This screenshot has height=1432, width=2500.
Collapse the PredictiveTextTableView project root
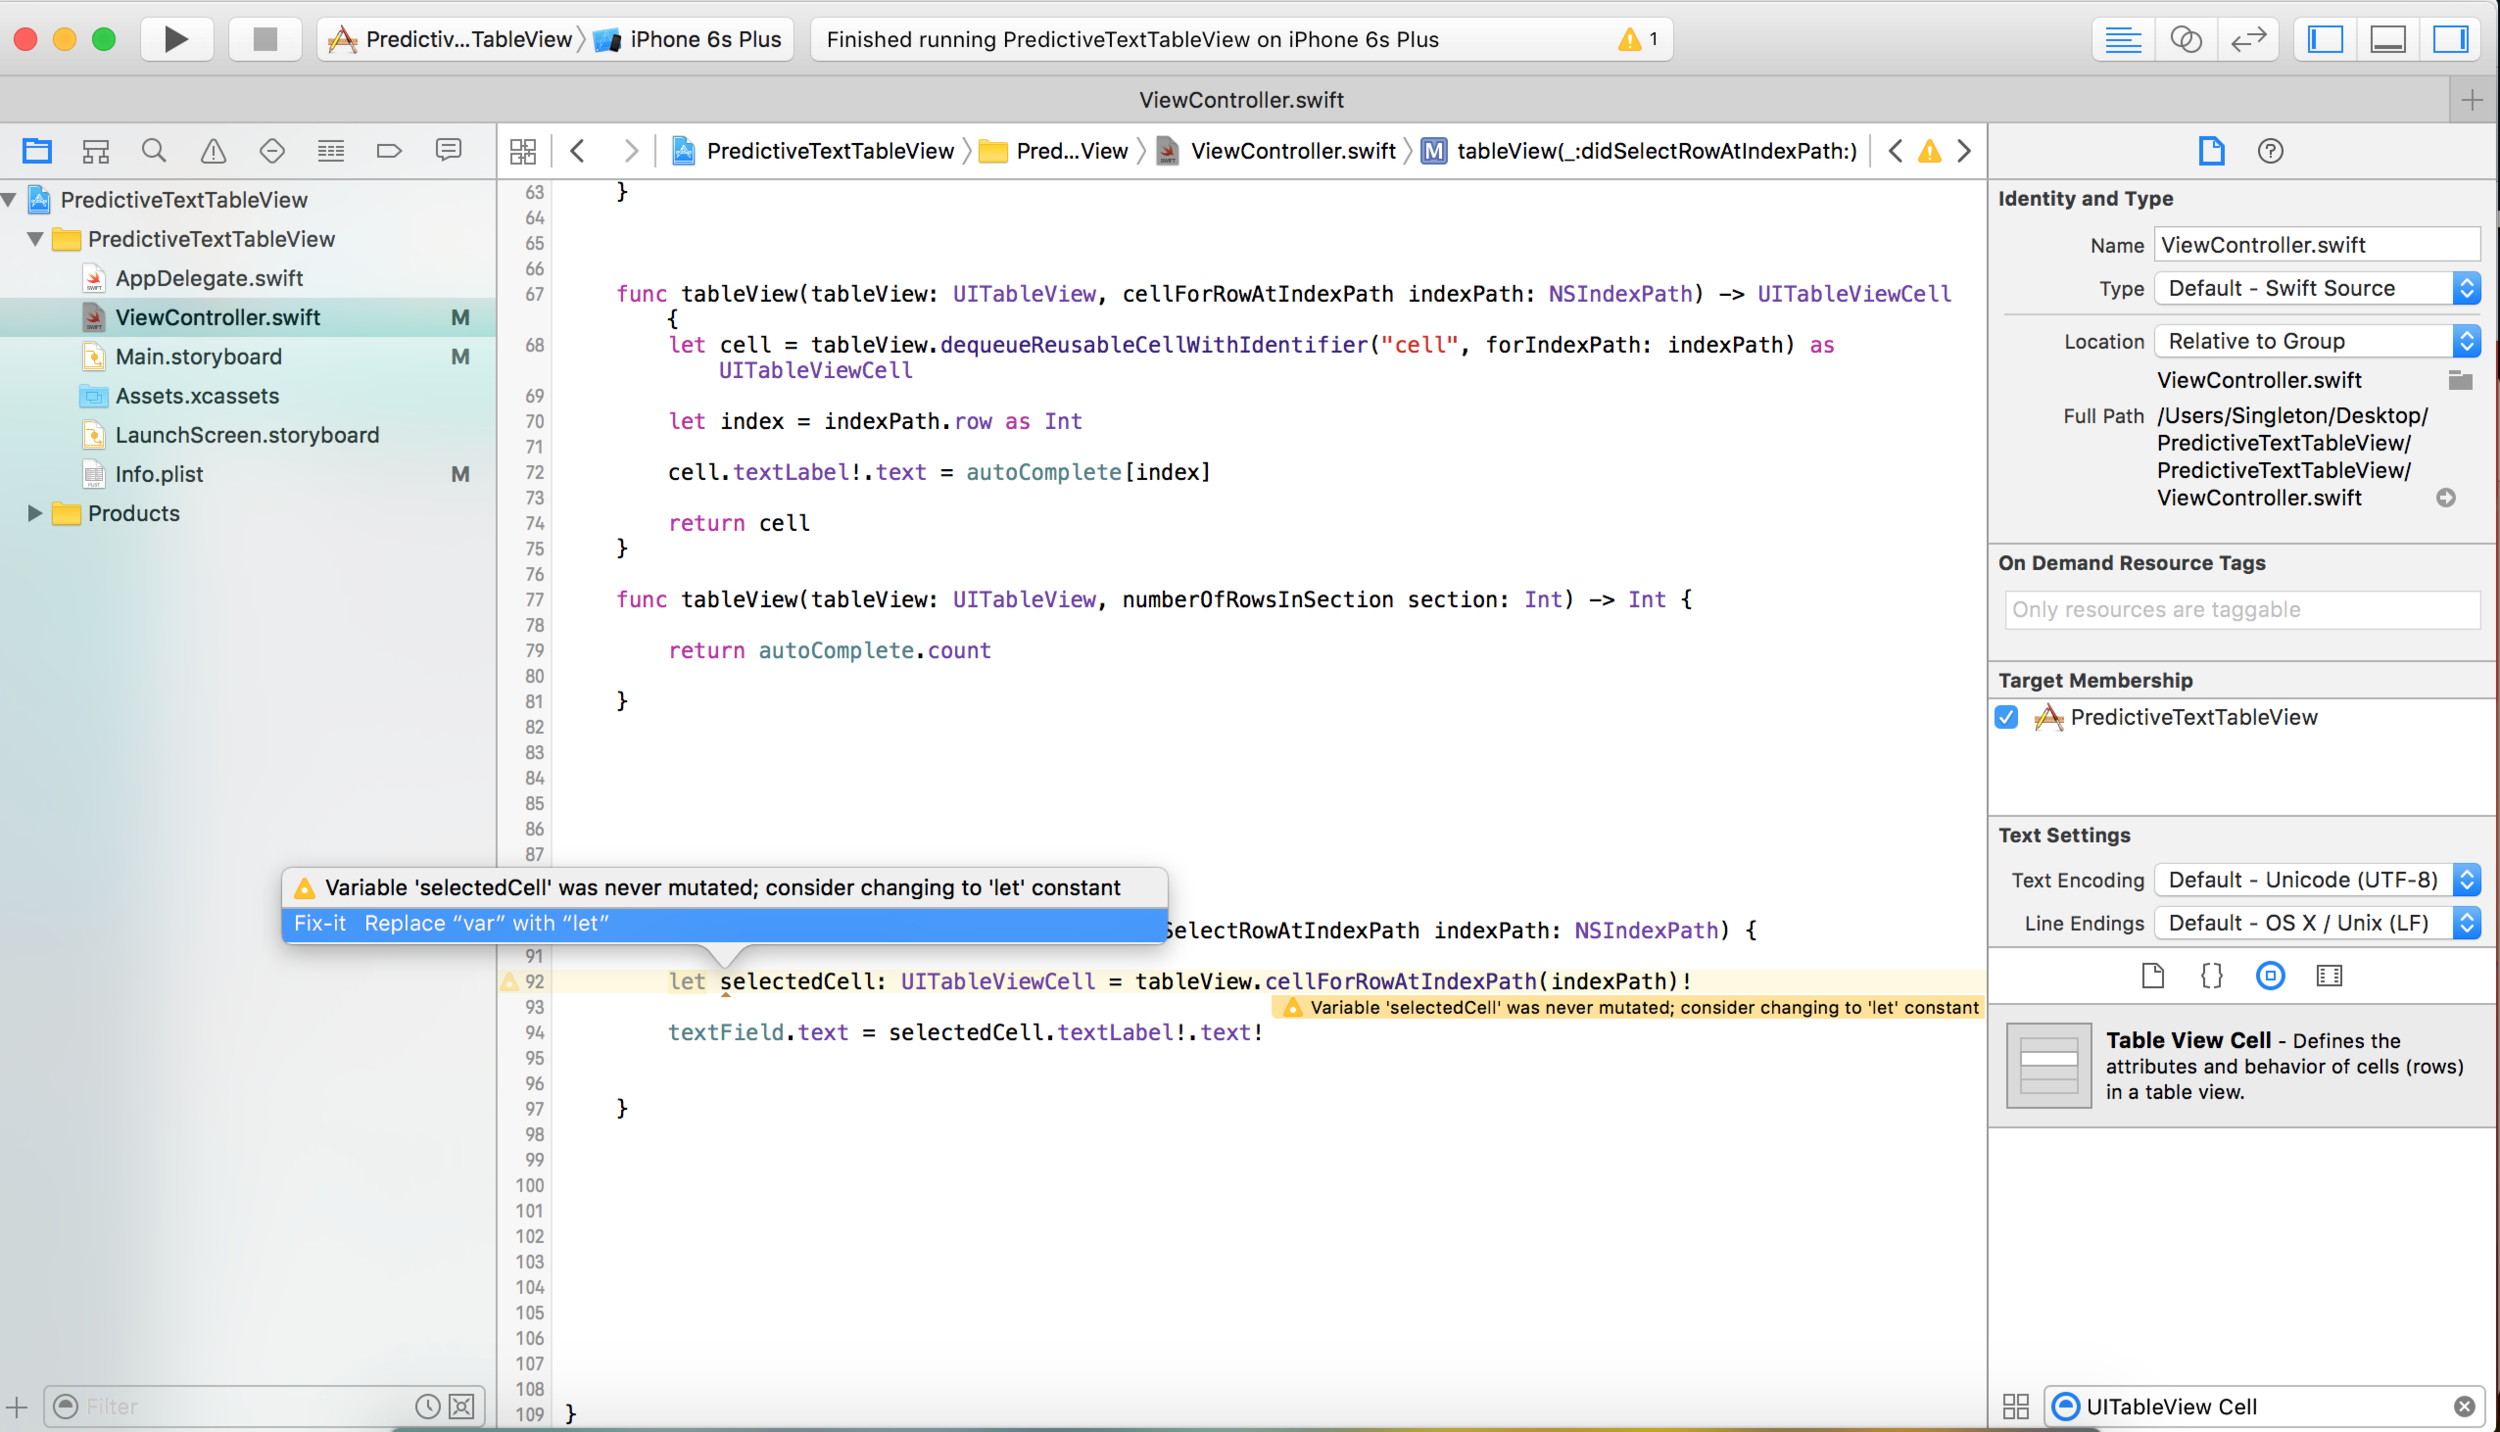coord(10,200)
